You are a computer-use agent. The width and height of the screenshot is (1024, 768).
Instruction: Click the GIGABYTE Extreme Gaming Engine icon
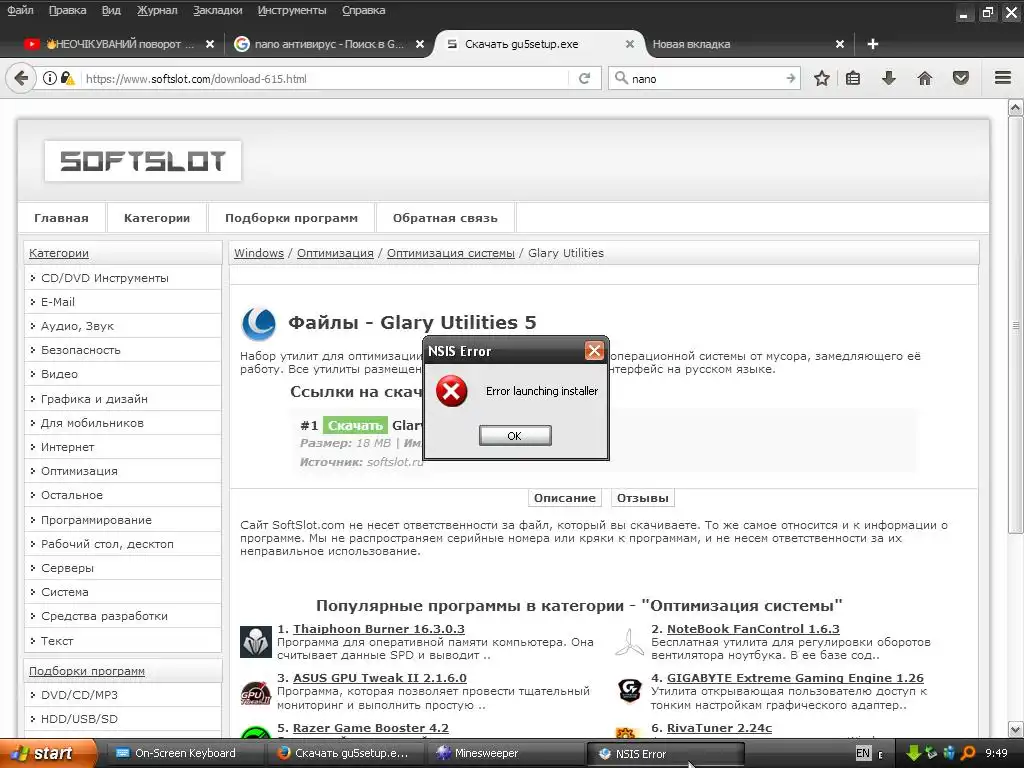click(630, 690)
